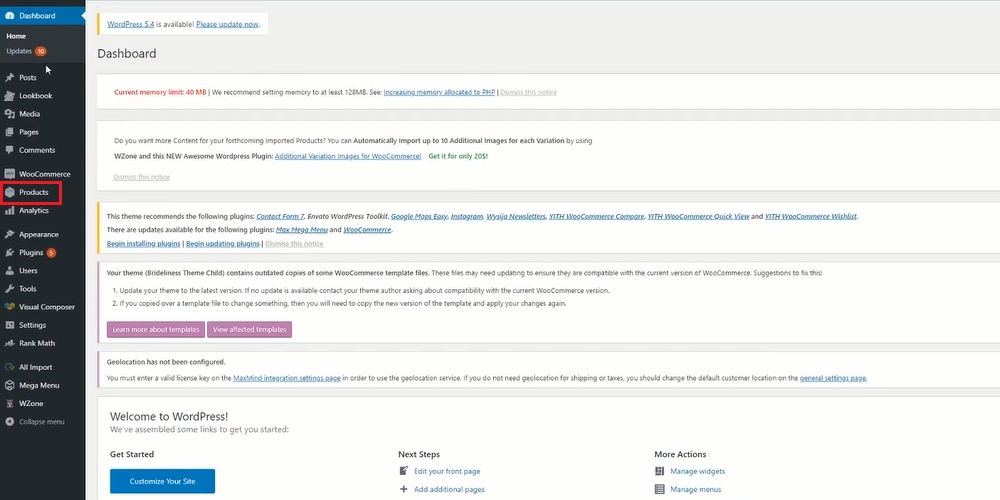This screenshot has height=500, width=1000.
Task: Open the YITH WooCommerce Compare link
Action: [597, 217]
